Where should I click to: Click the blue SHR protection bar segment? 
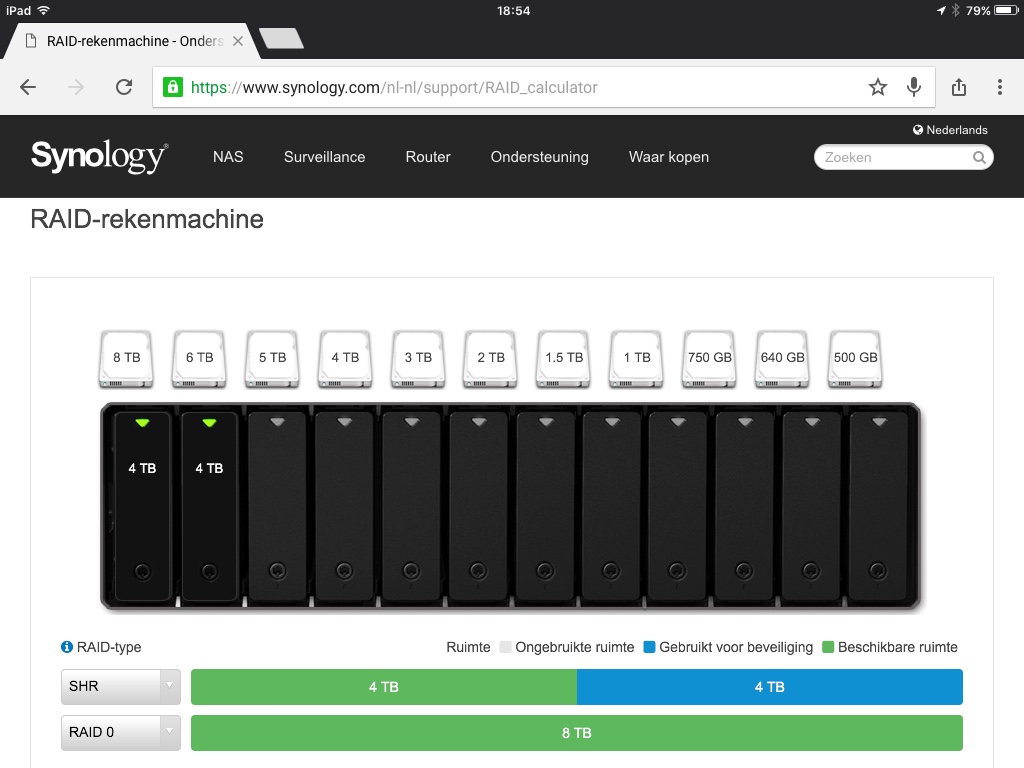[x=769, y=687]
